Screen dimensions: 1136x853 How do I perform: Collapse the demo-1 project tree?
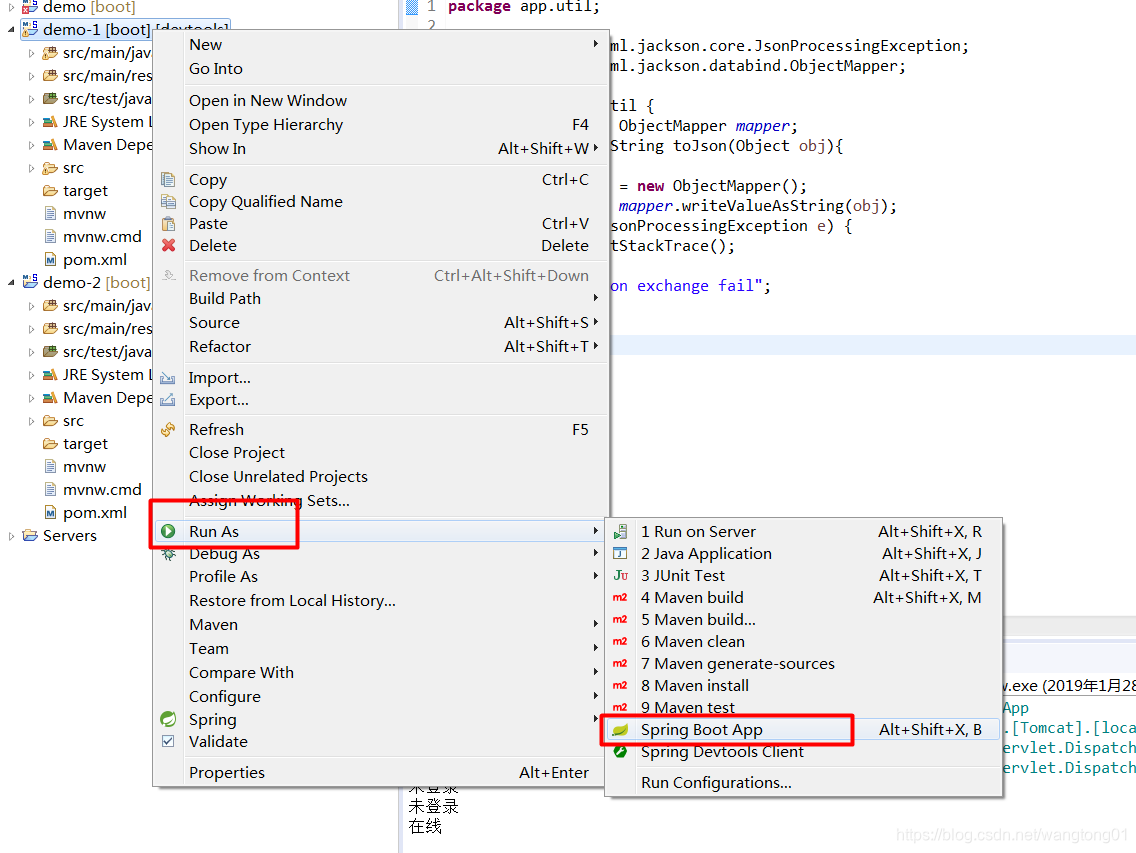(11, 30)
